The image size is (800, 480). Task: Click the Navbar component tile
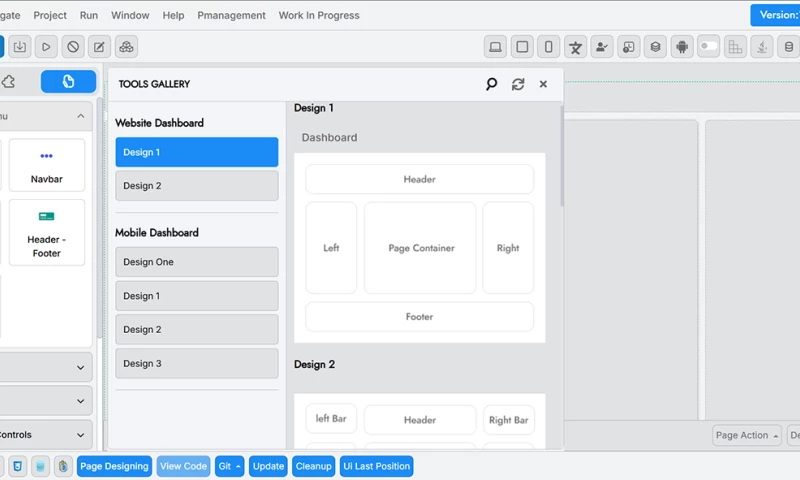[x=46, y=165]
